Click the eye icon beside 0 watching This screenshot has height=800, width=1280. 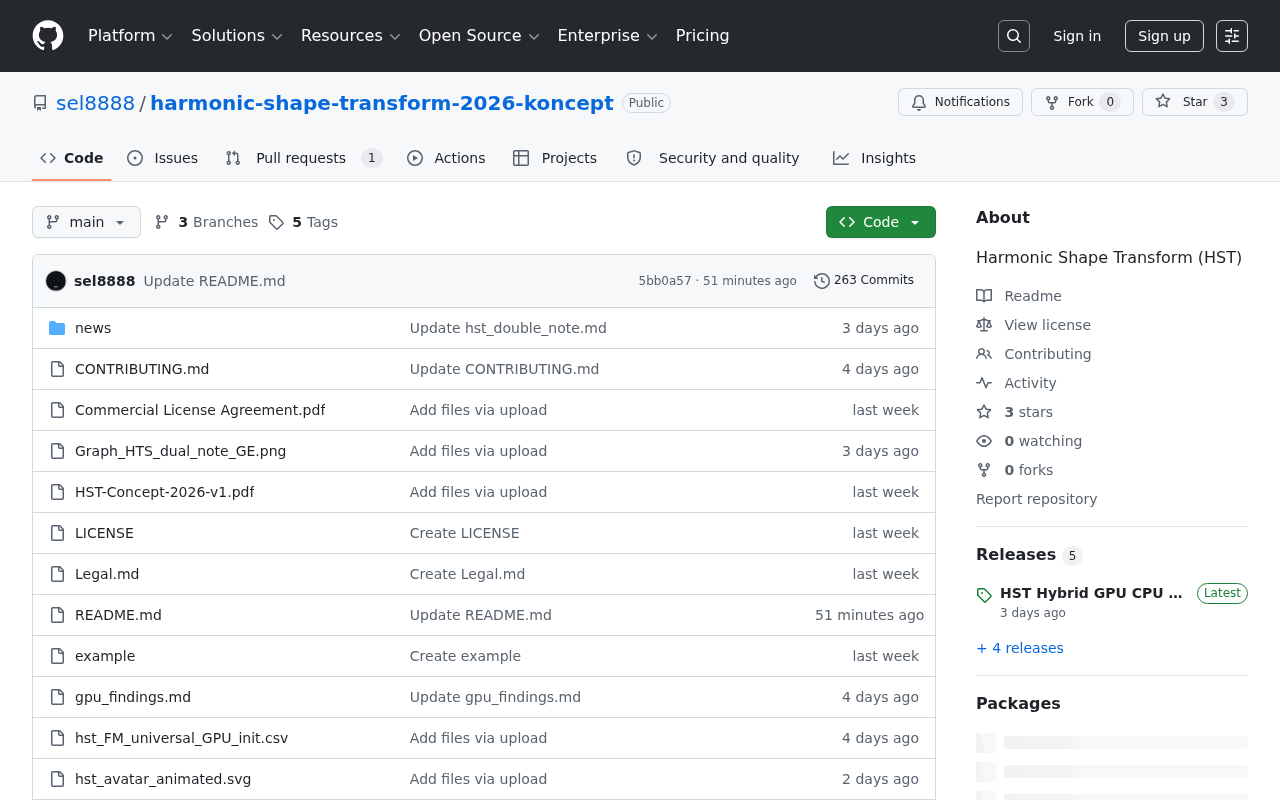(984, 441)
